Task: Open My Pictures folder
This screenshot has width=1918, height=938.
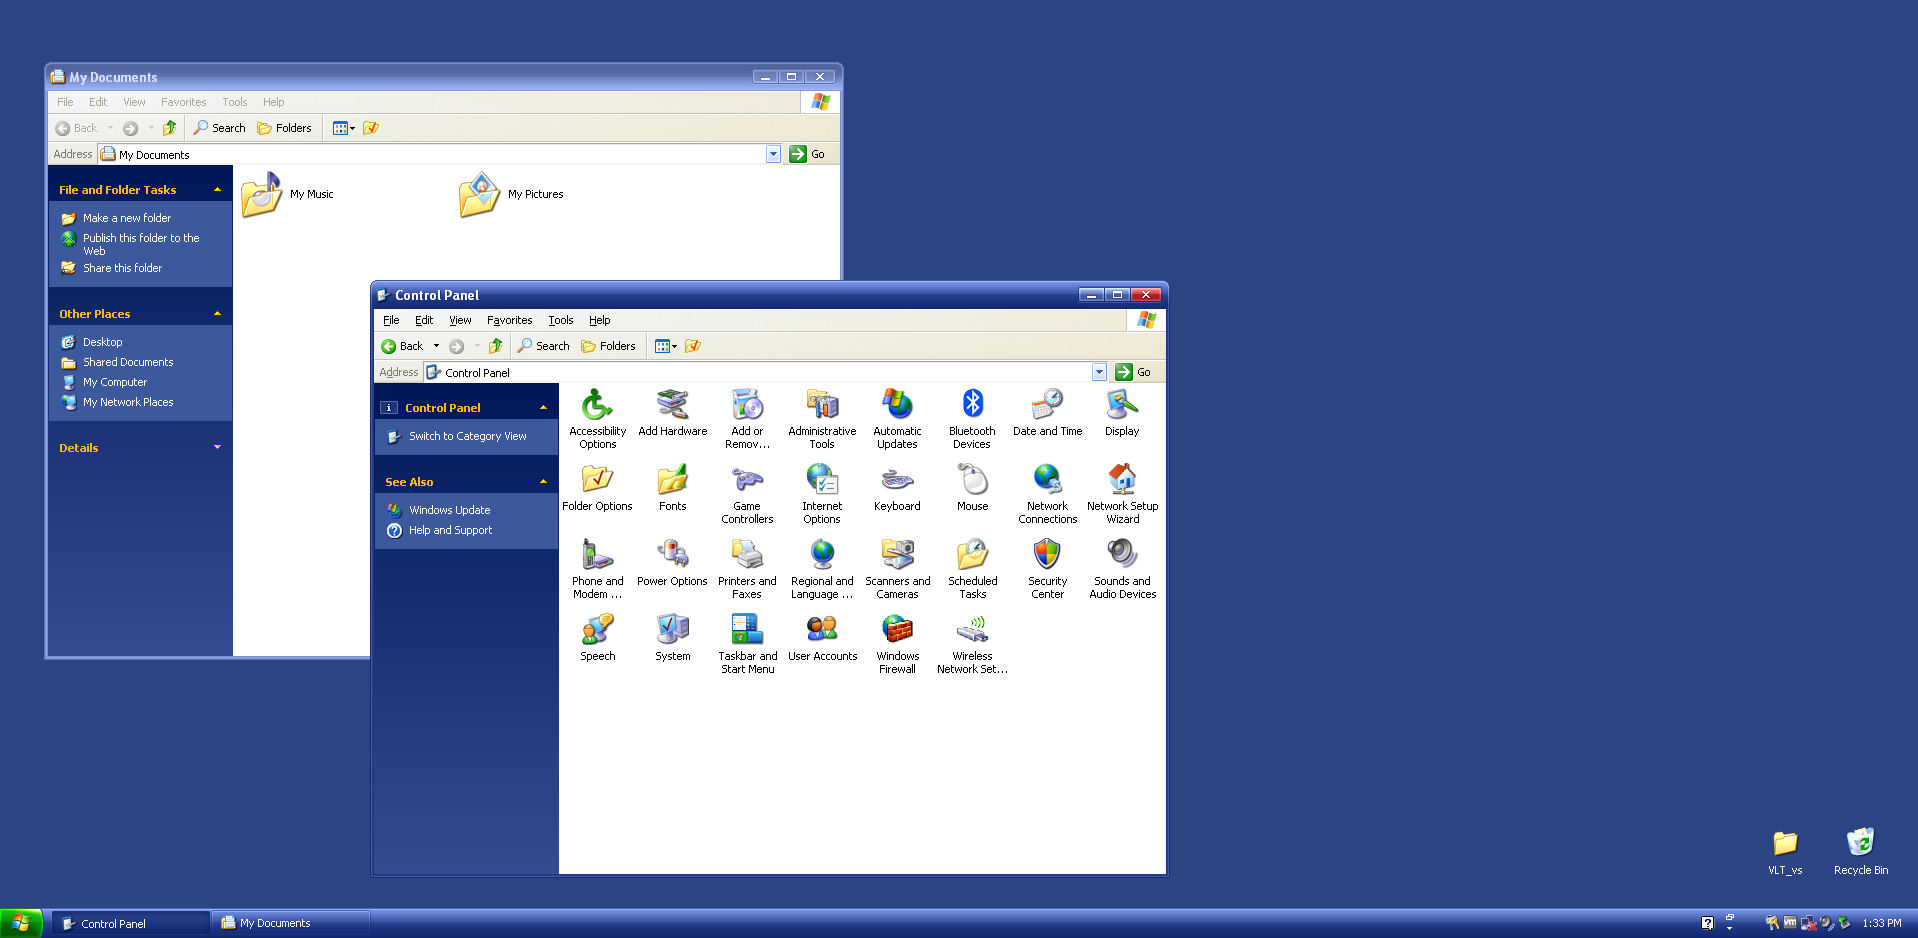Action: [511, 194]
